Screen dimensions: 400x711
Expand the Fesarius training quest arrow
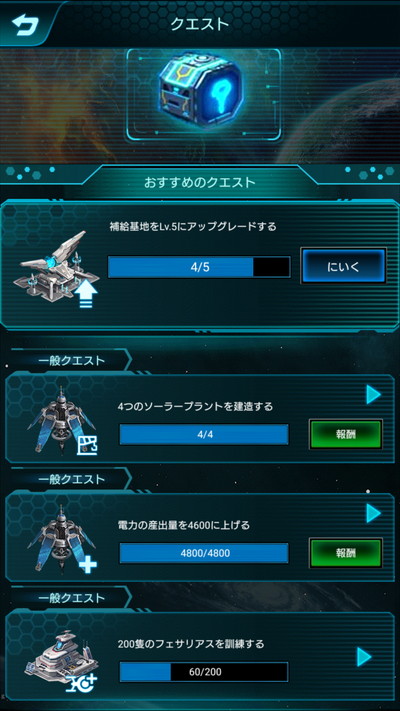coord(364,657)
